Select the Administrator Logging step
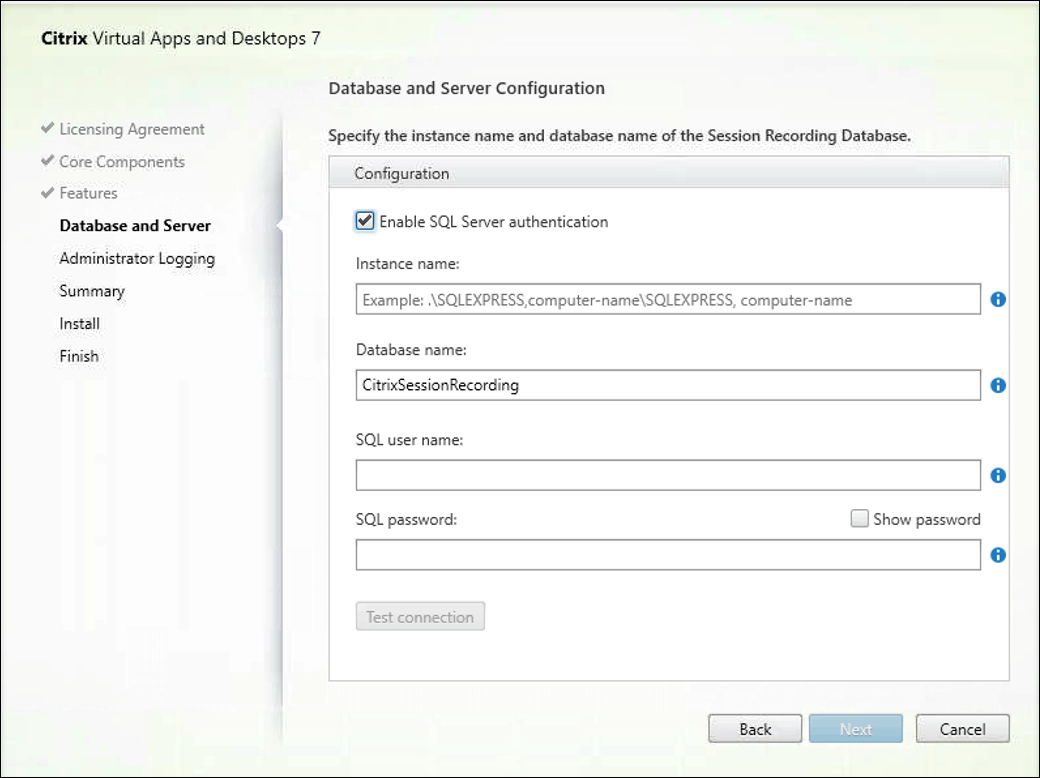The width and height of the screenshot is (1040, 778). click(x=137, y=258)
